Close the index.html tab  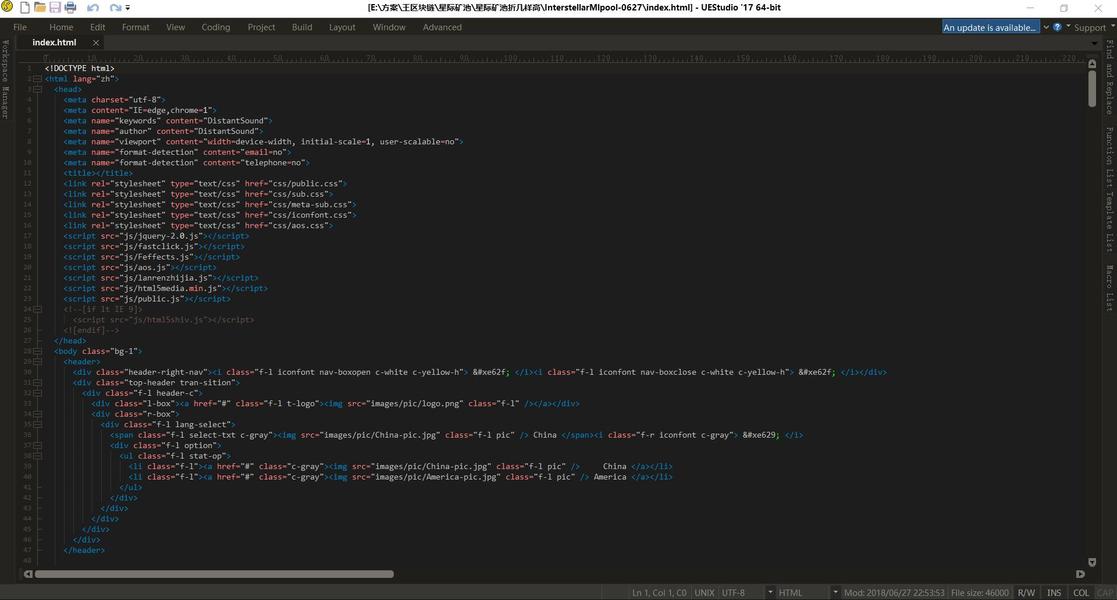click(x=95, y=43)
